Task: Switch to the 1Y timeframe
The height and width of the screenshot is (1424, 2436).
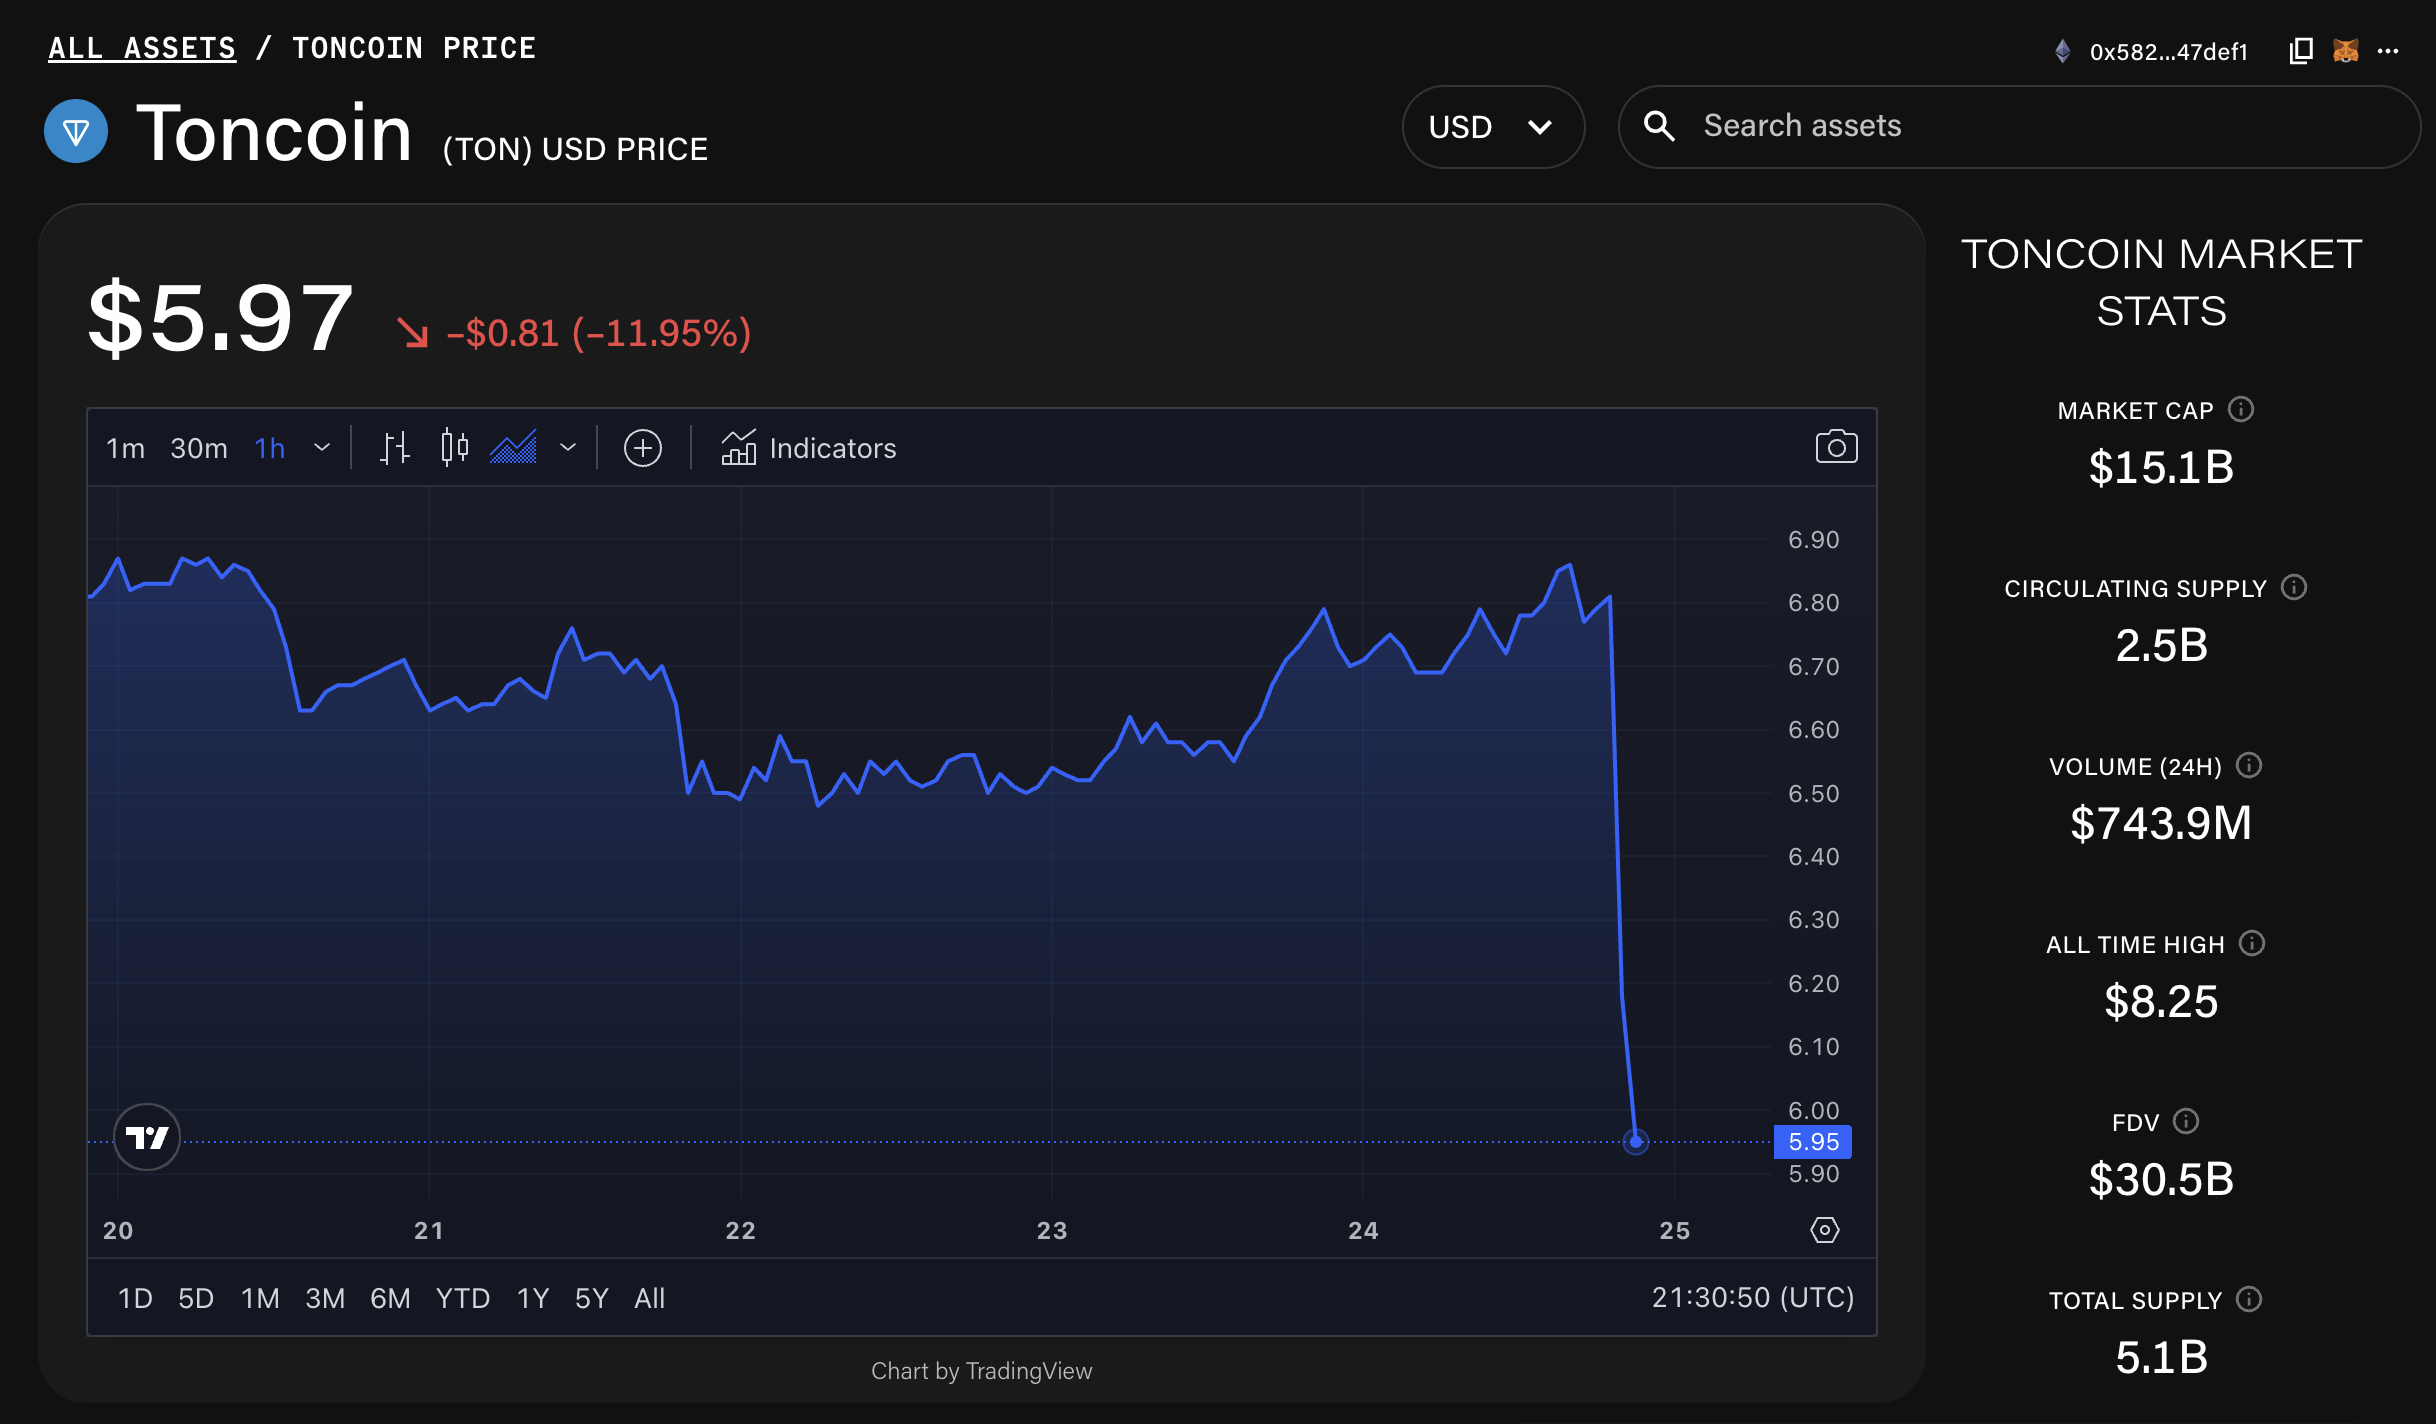Action: click(531, 1297)
